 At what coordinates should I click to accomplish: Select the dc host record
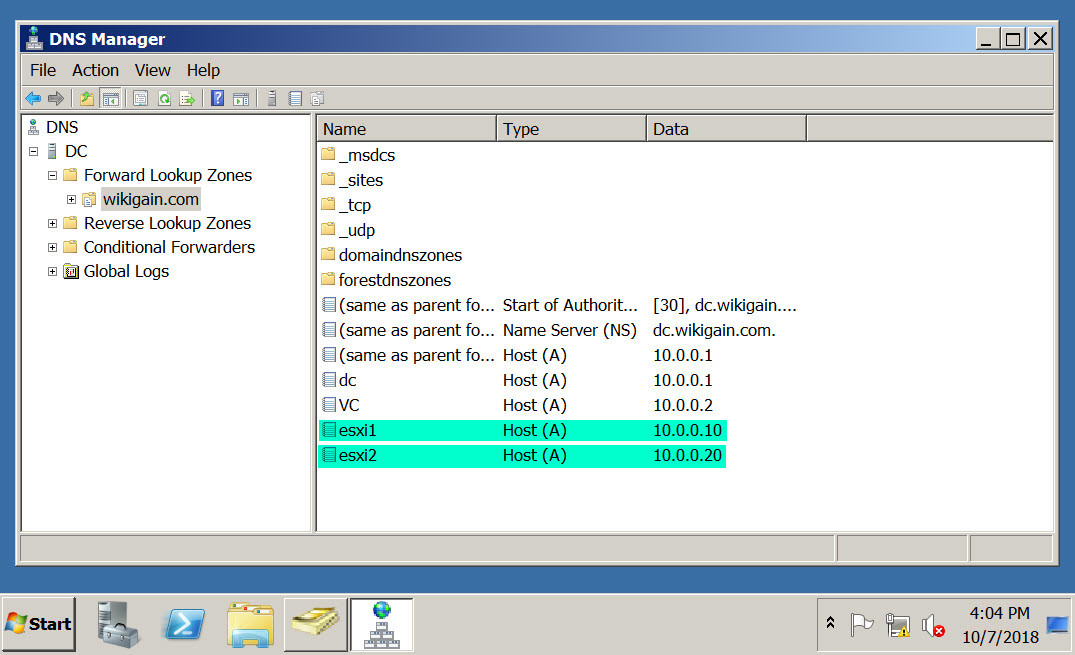click(518, 380)
